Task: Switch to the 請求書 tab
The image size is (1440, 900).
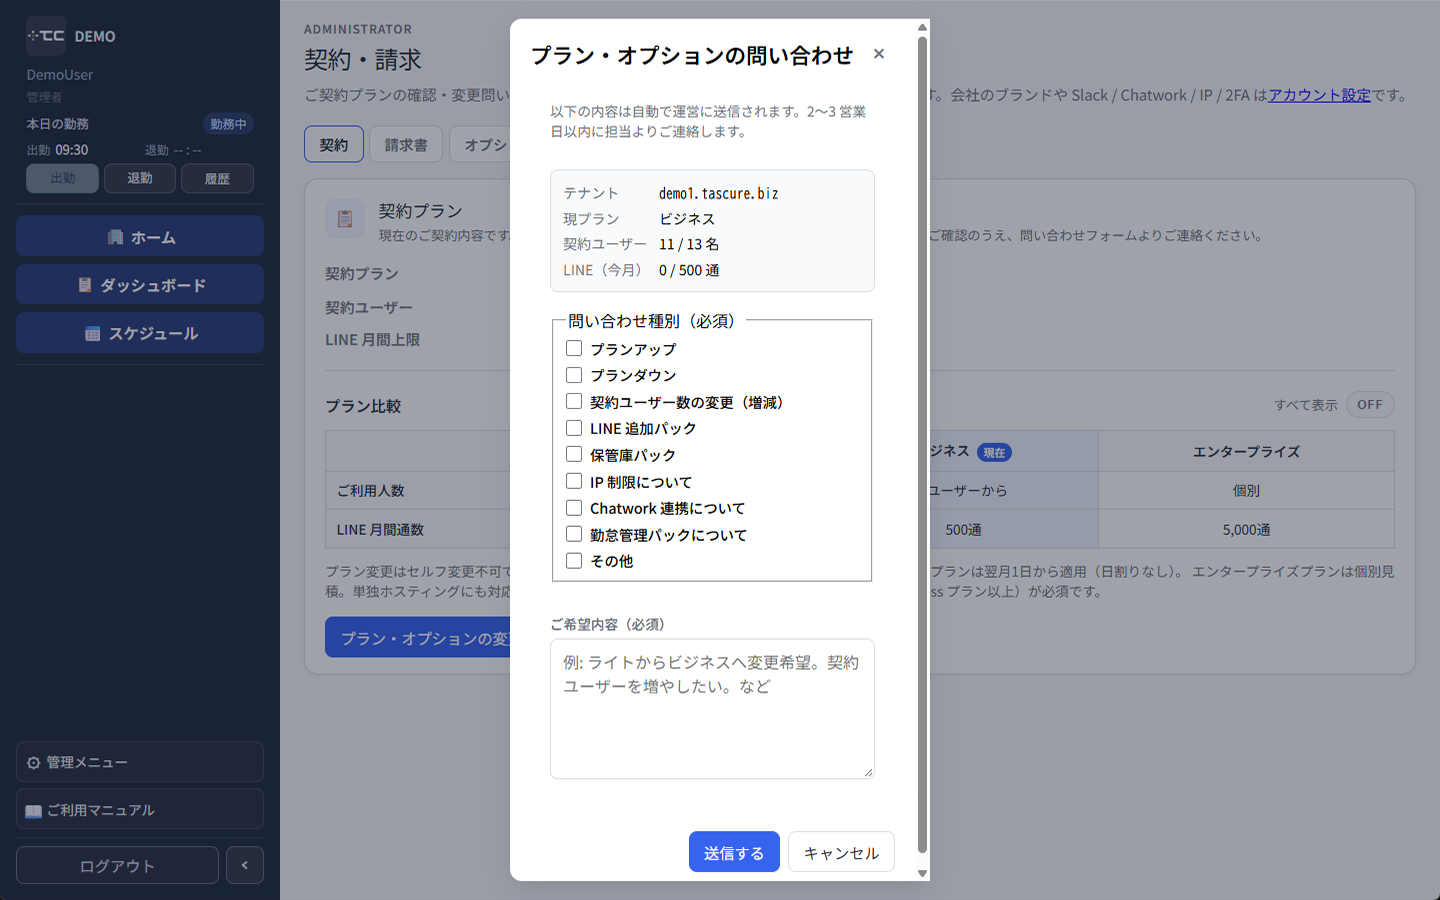Action: pyautogui.click(x=406, y=144)
